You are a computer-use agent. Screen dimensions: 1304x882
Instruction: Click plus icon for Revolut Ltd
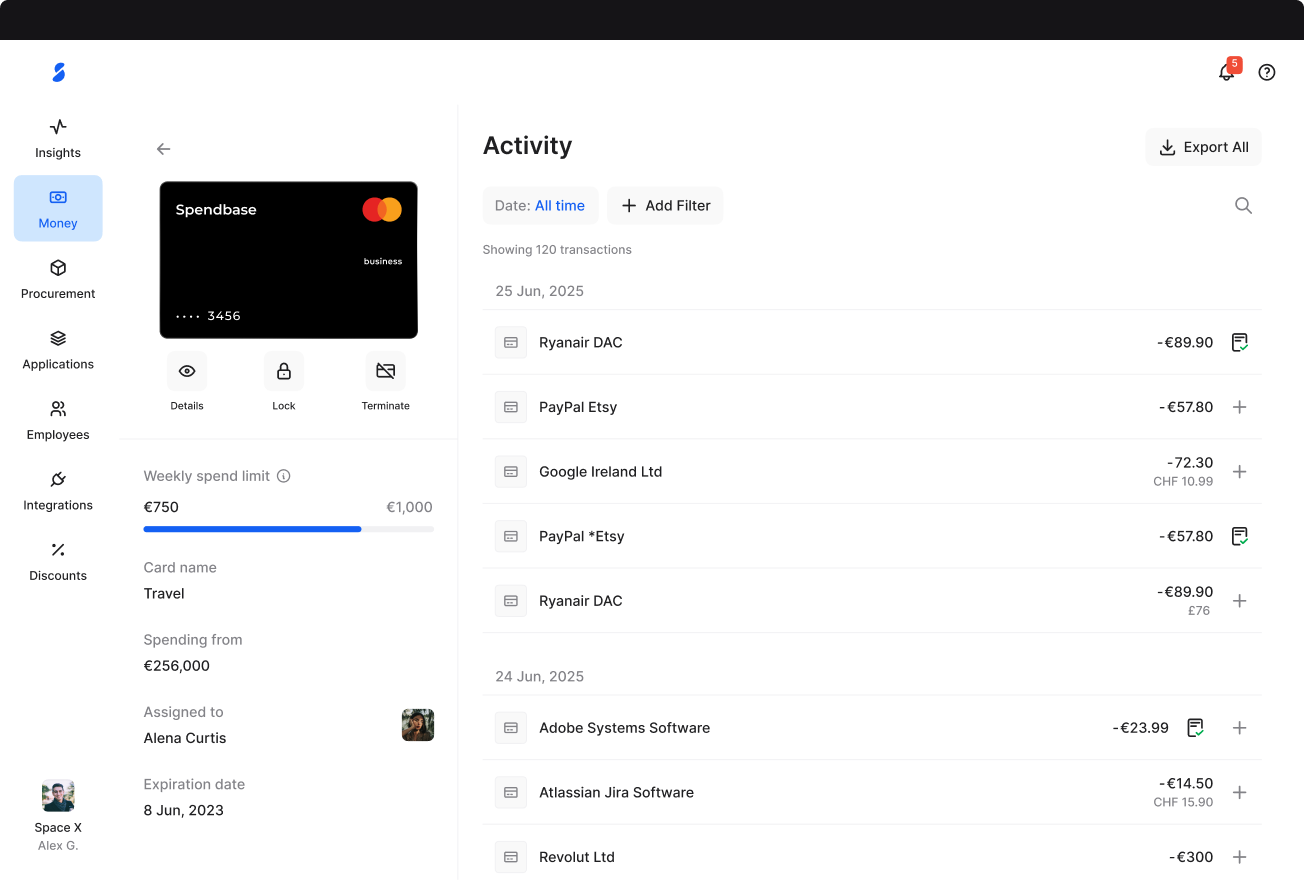tap(1240, 857)
